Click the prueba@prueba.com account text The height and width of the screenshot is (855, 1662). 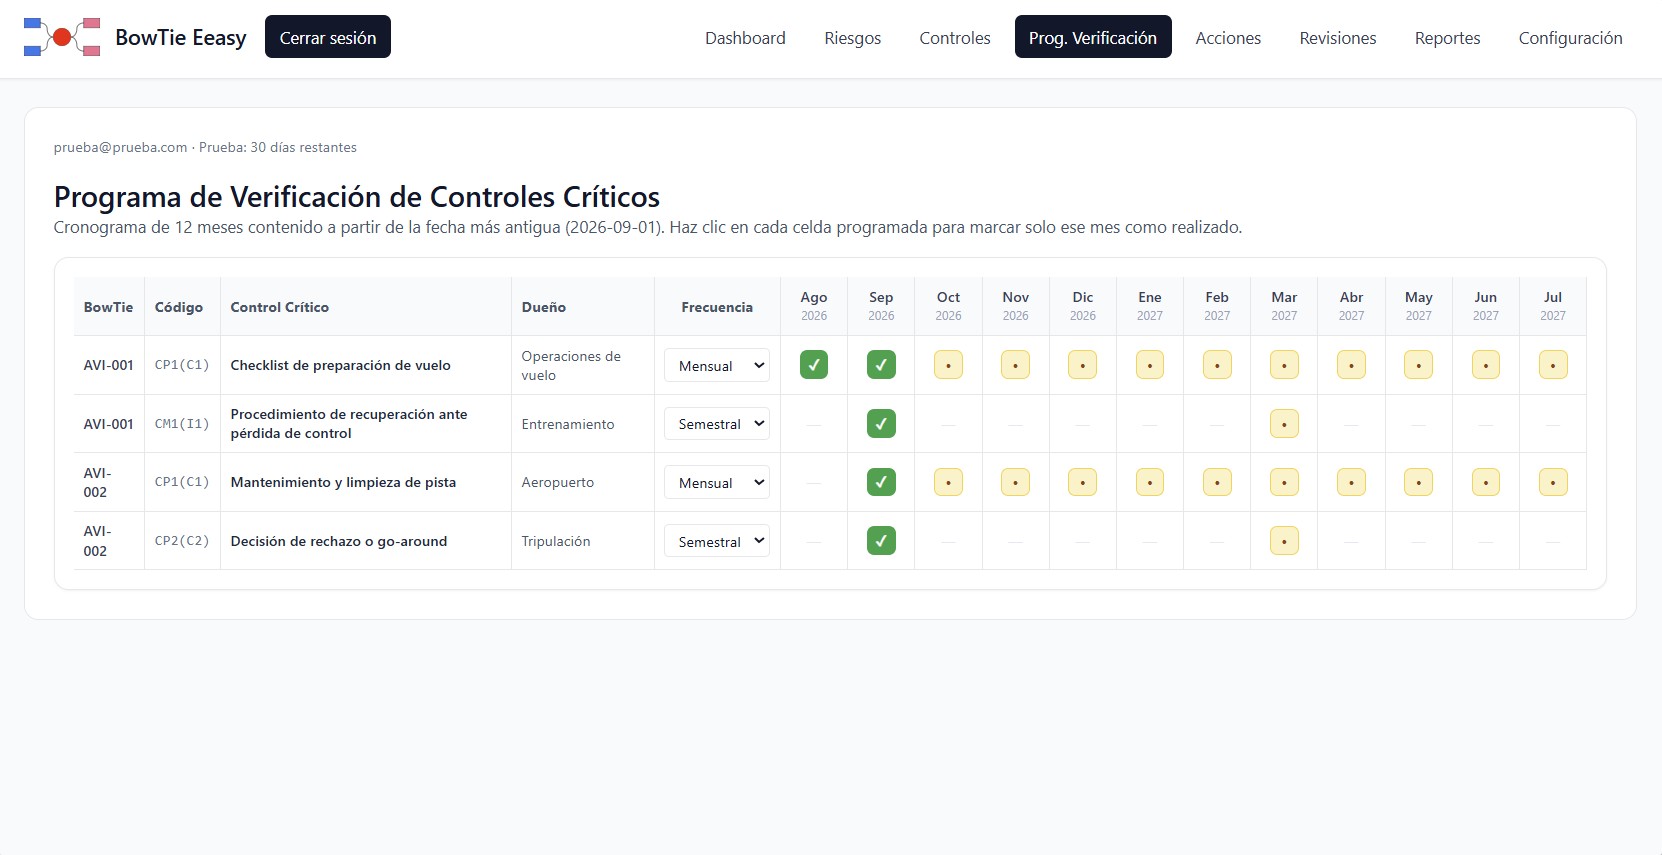pyautogui.click(x=121, y=147)
